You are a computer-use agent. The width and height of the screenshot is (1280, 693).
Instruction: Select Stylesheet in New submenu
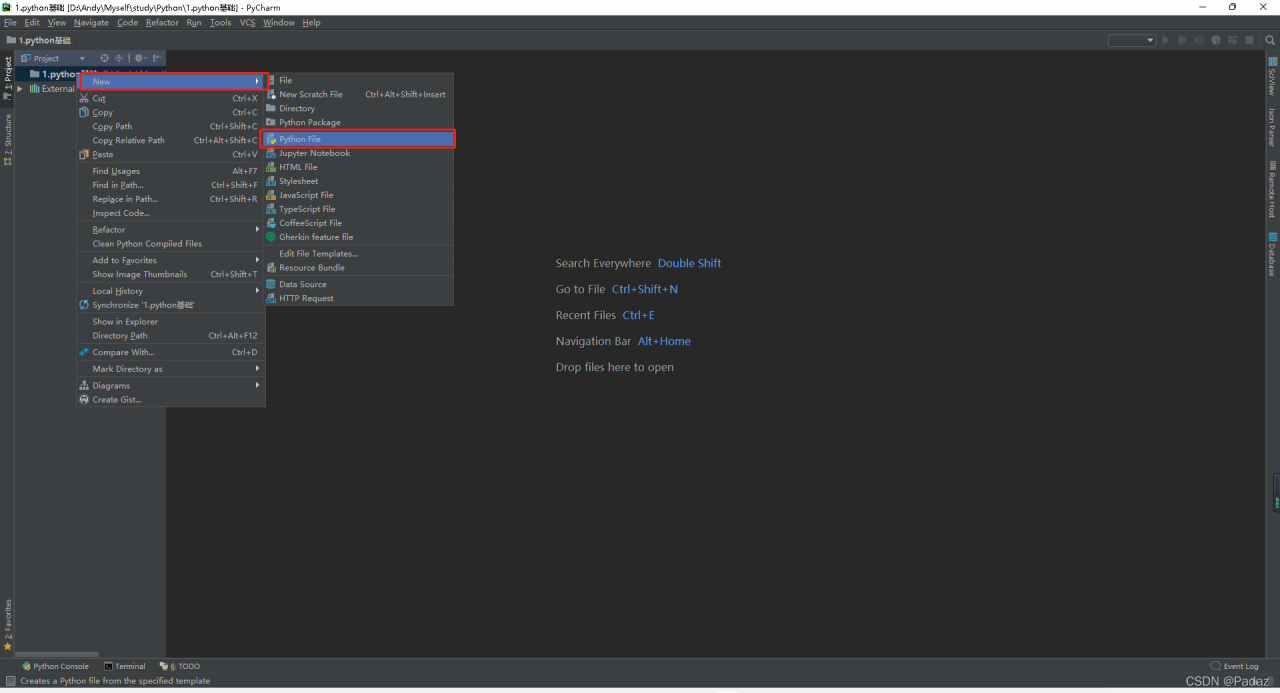[358, 181]
